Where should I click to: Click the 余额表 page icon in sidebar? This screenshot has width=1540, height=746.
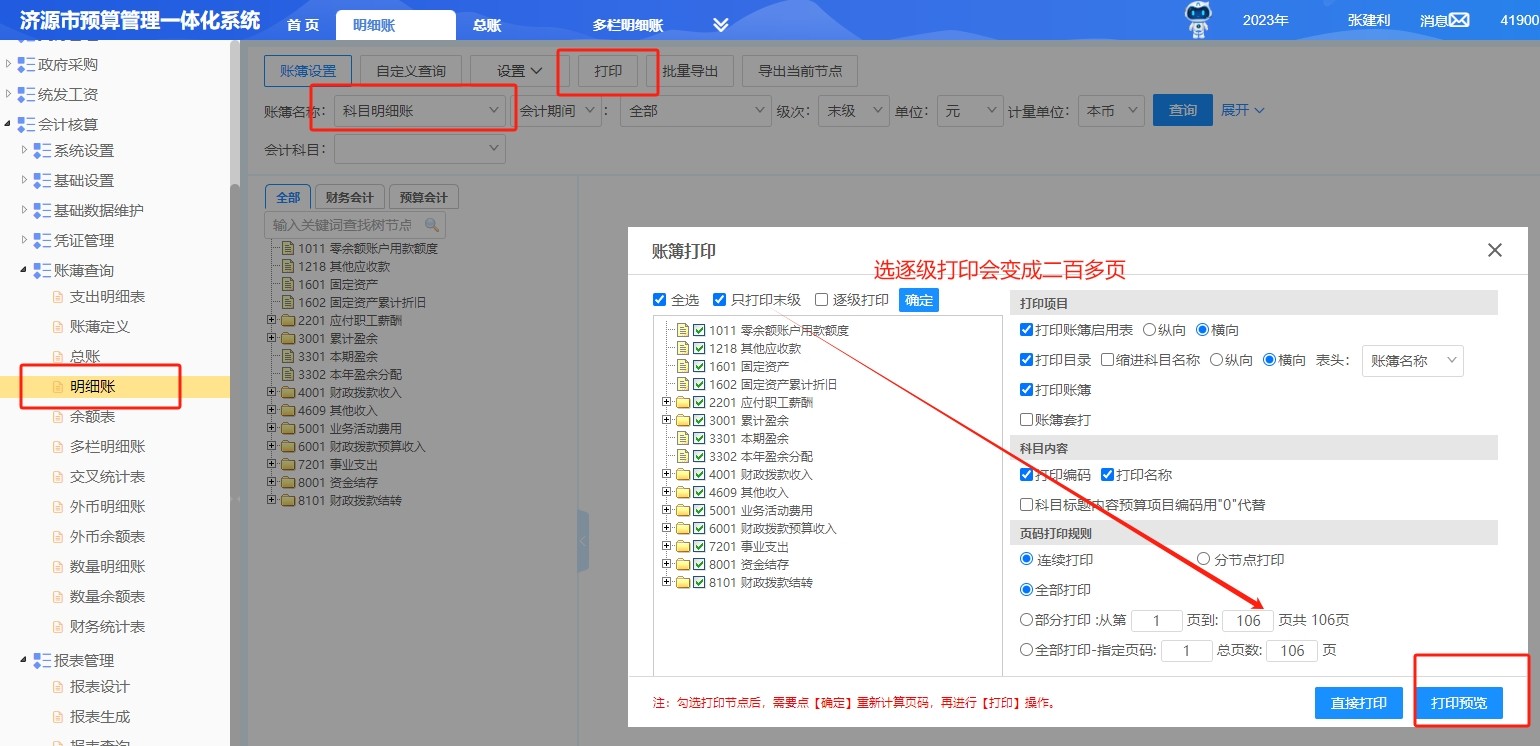(58, 417)
